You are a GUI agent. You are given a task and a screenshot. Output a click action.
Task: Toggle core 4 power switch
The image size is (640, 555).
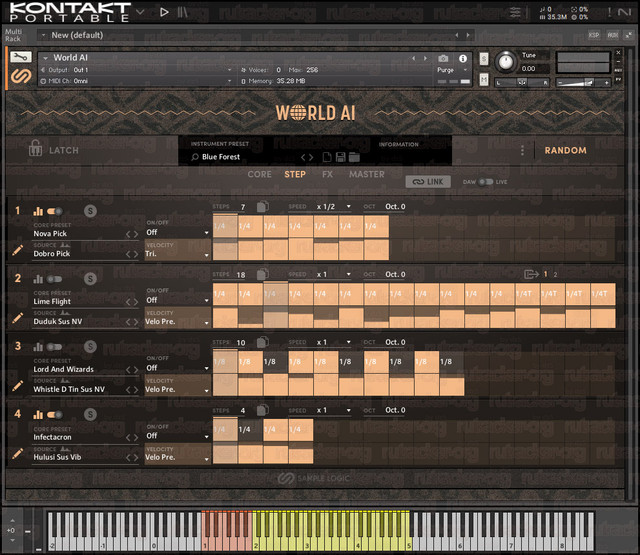[x=54, y=415]
